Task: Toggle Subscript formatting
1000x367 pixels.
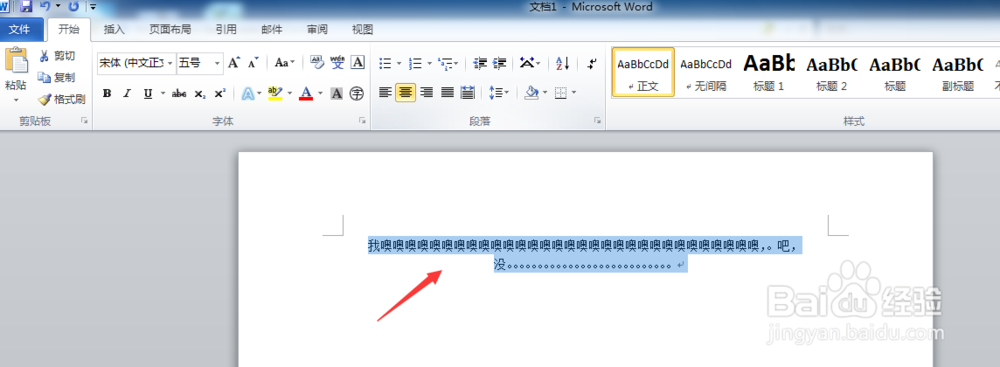Action: [200, 94]
